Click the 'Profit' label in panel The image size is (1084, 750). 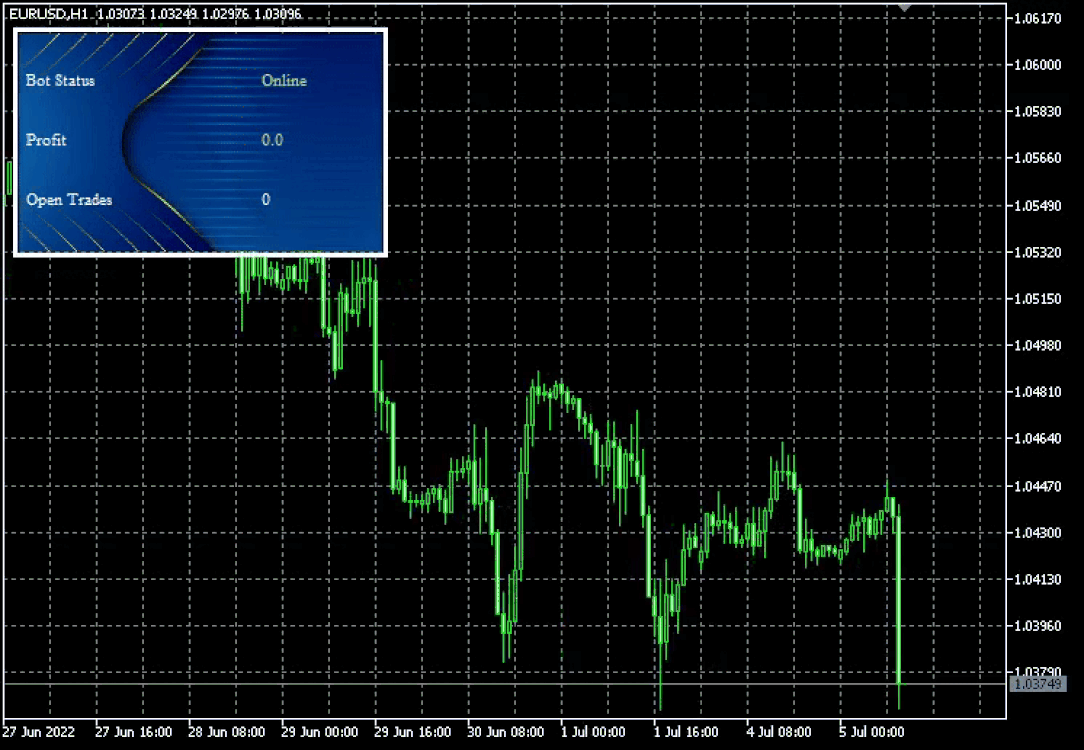tap(46, 140)
